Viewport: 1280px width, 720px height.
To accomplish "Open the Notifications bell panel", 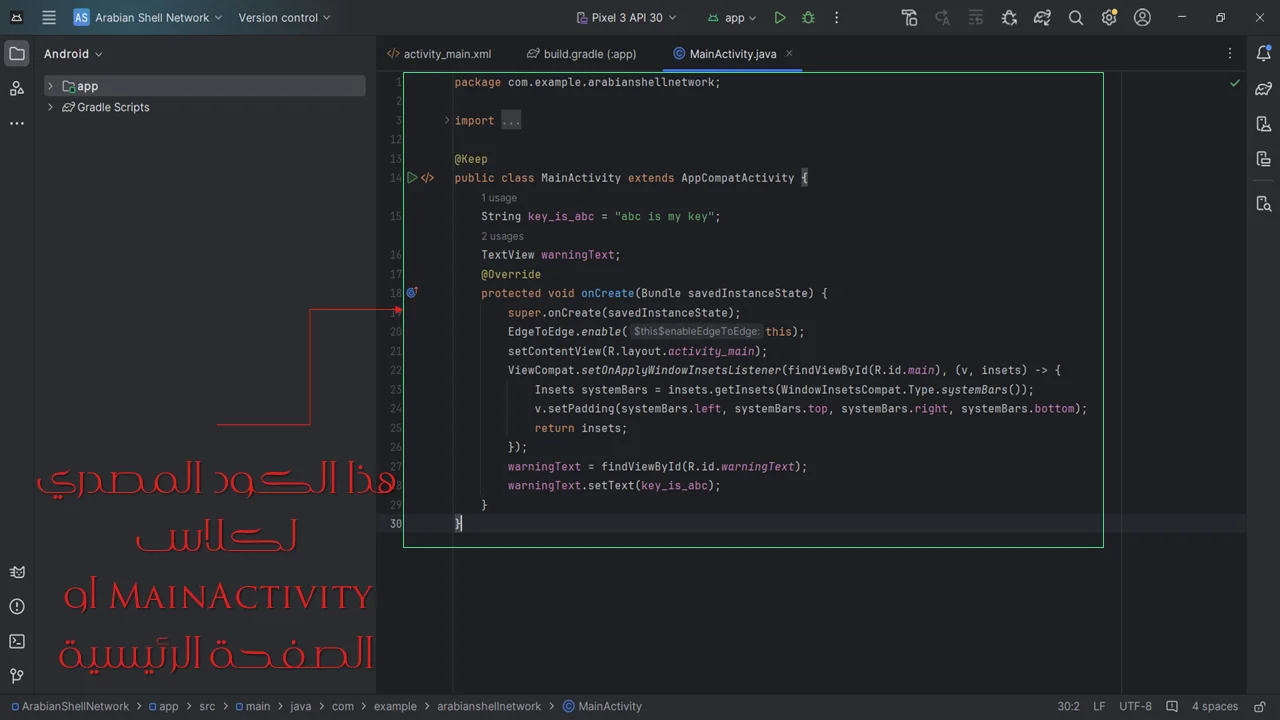I will click(1263, 54).
